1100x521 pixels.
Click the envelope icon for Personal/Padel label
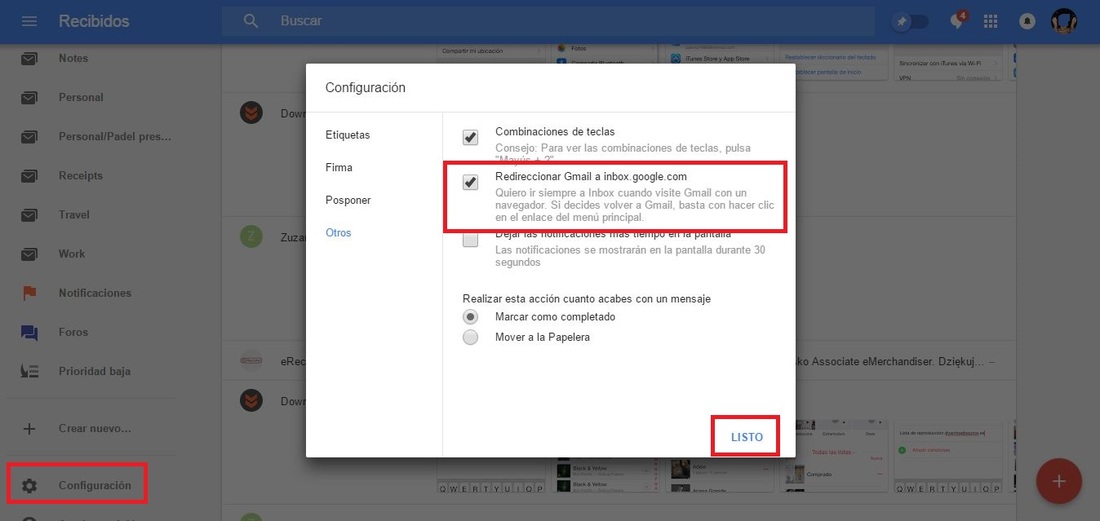click(x=29, y=137)
